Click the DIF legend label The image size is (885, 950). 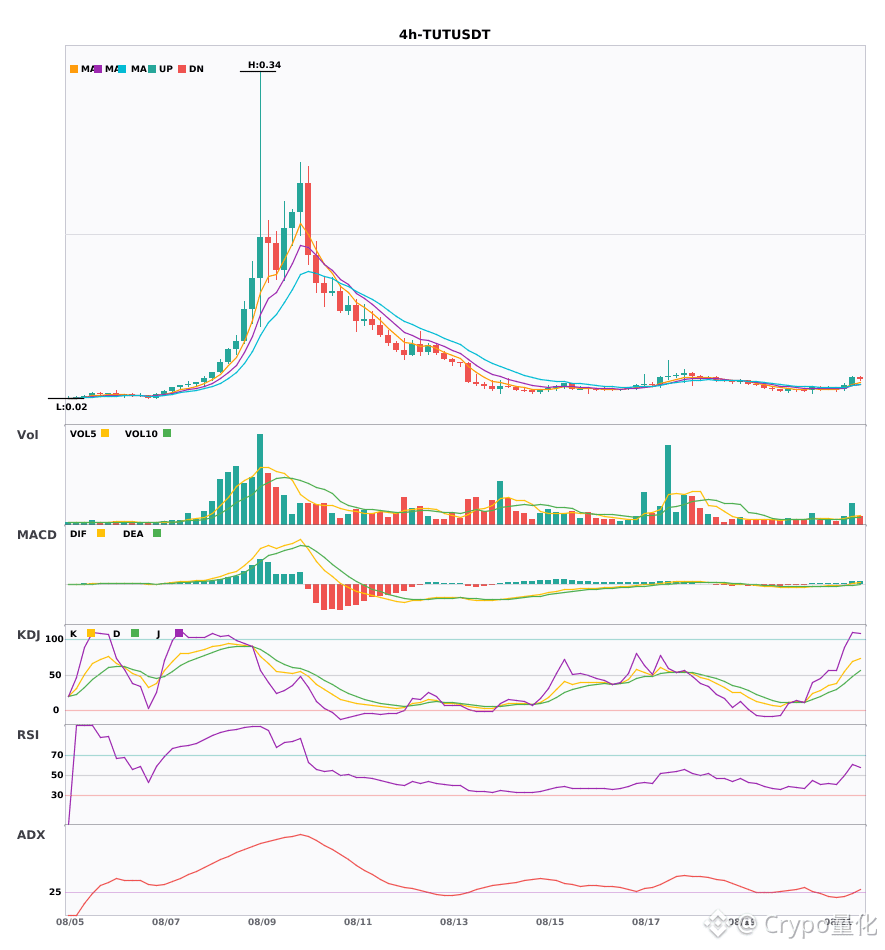click(78, 534)
